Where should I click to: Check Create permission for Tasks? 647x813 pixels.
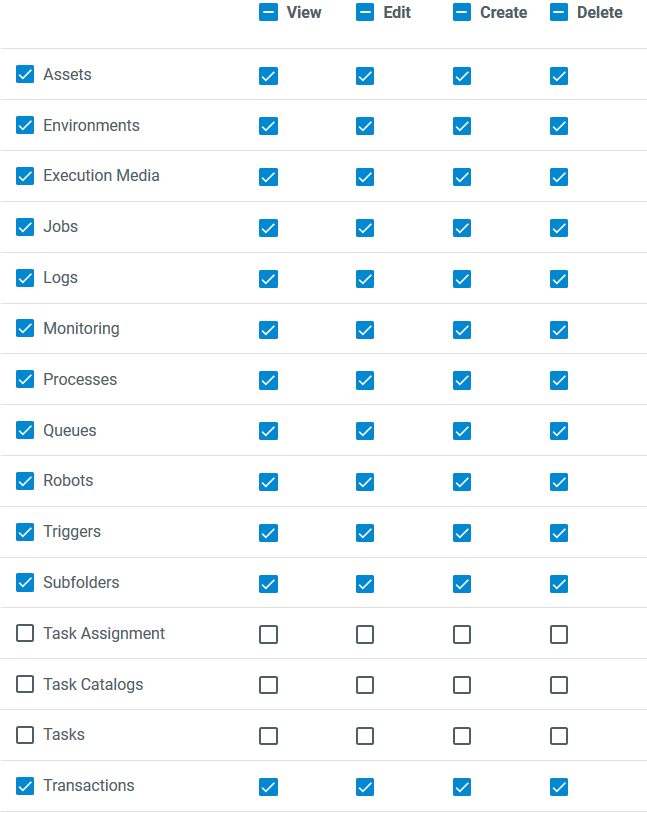[462, 736]
